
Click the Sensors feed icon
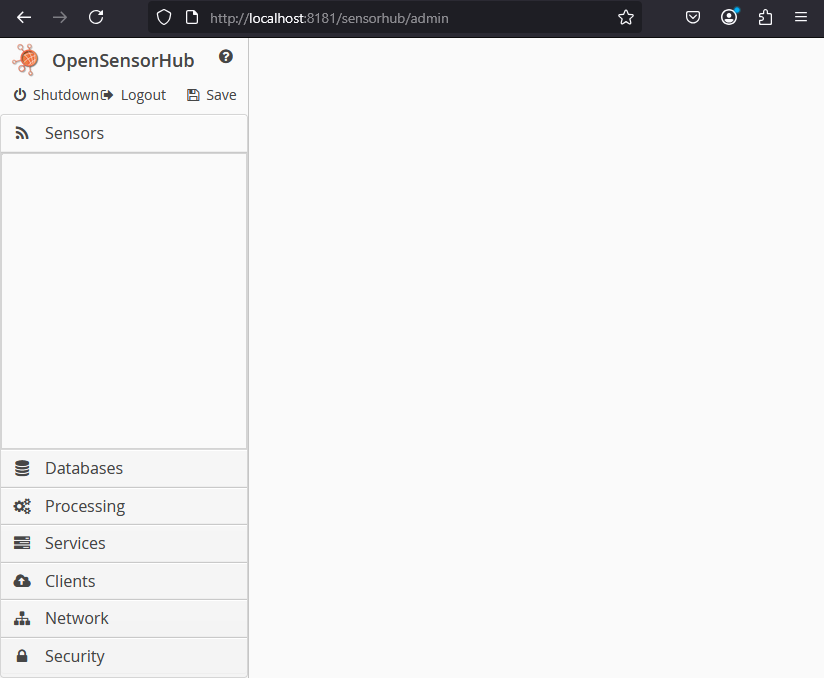point(22,132)
